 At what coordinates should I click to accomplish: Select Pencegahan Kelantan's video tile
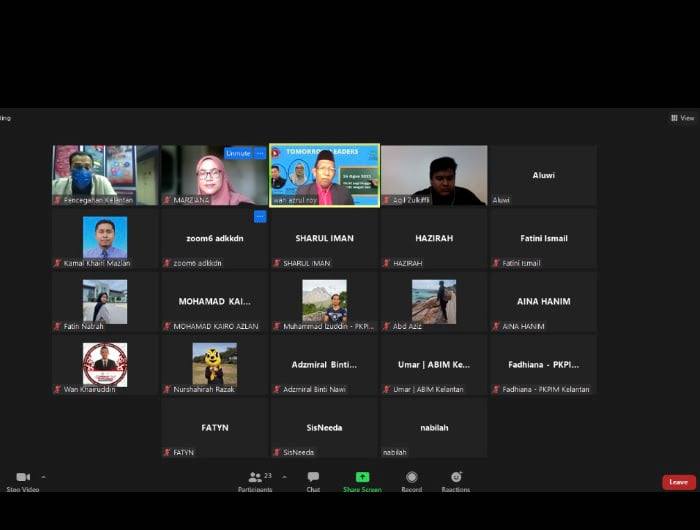[105, 175]
